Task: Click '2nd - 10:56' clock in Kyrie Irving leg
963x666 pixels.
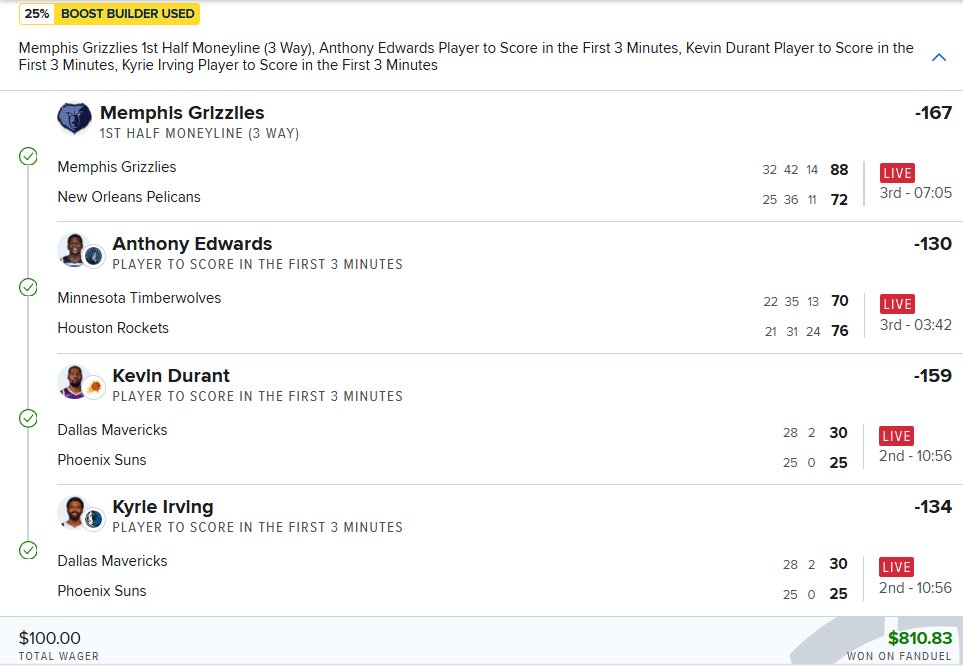Action: click(915, 588)
